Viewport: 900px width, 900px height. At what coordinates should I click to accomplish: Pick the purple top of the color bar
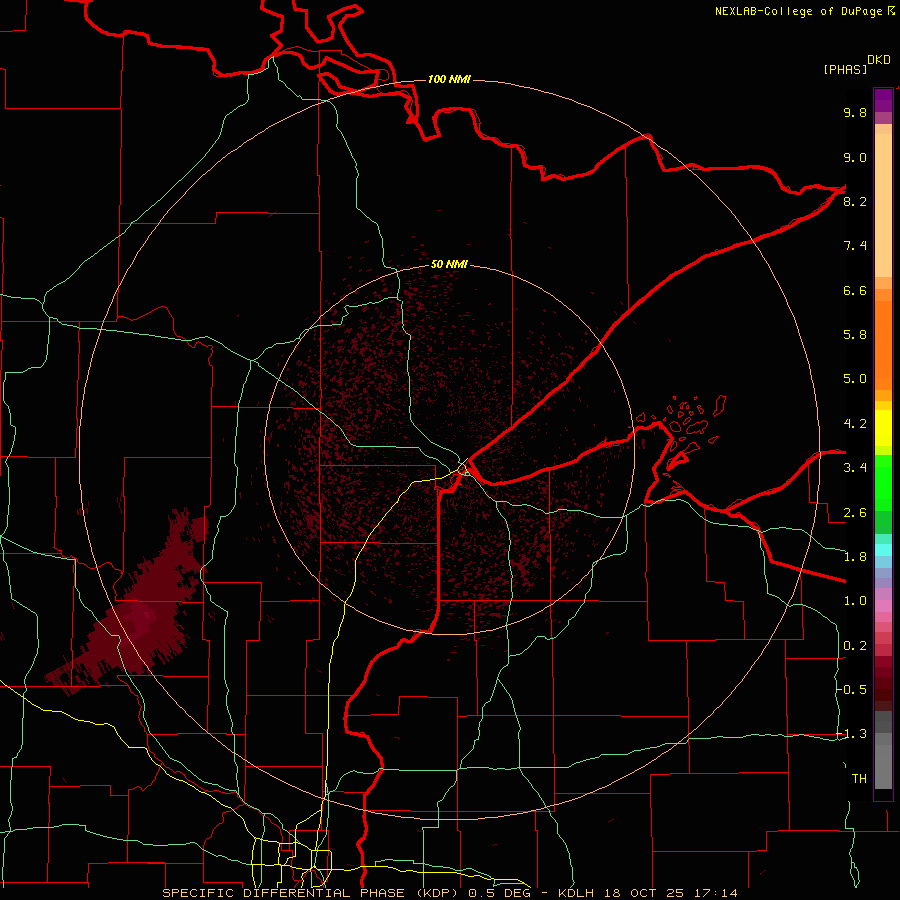pos(883,100)
